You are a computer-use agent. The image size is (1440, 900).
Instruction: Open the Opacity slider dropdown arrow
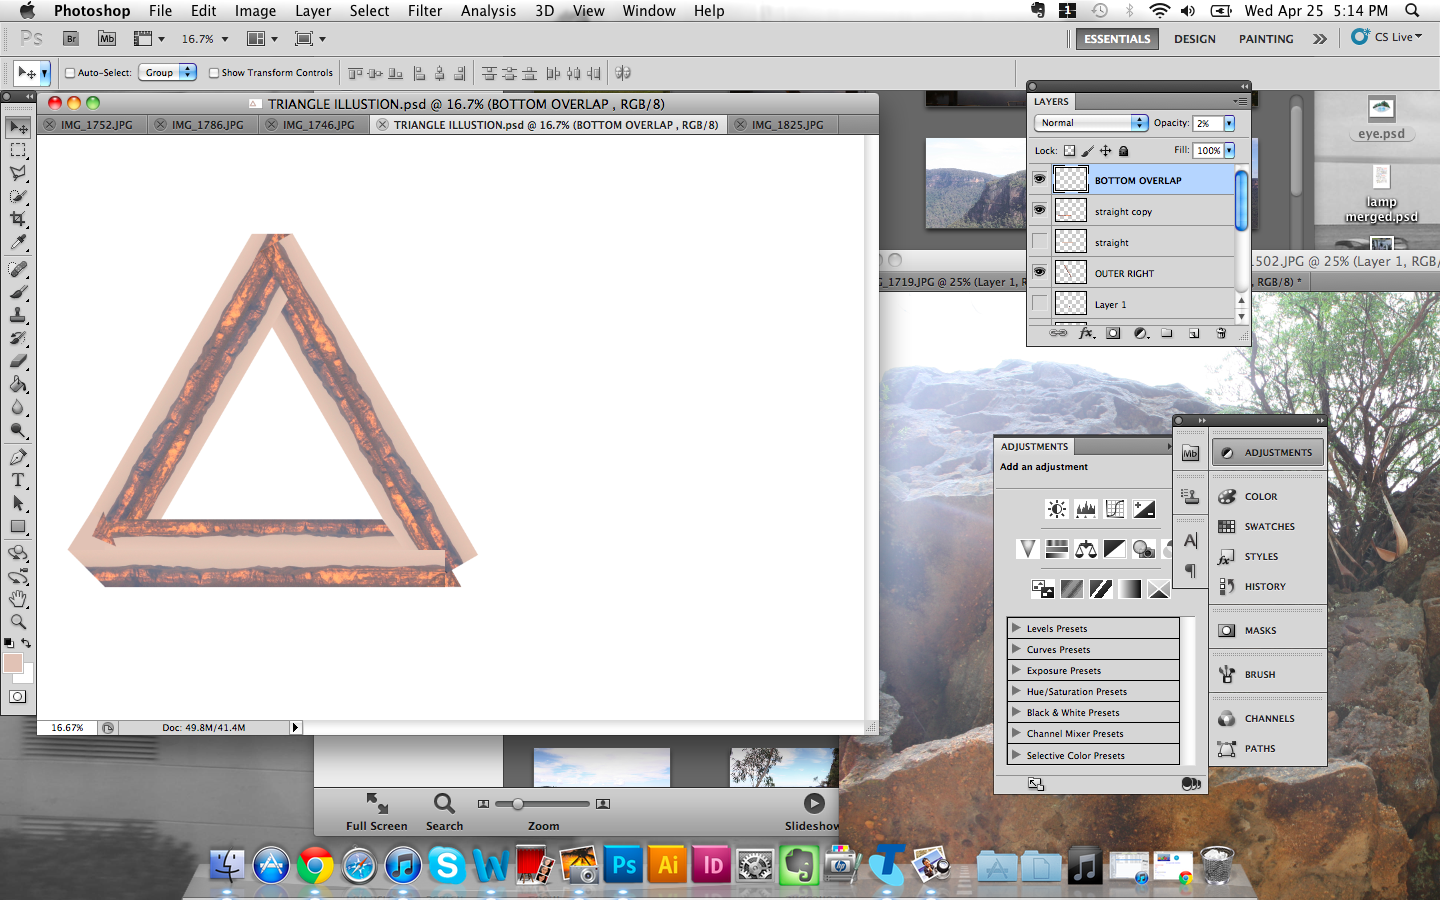pos(1229,123)
